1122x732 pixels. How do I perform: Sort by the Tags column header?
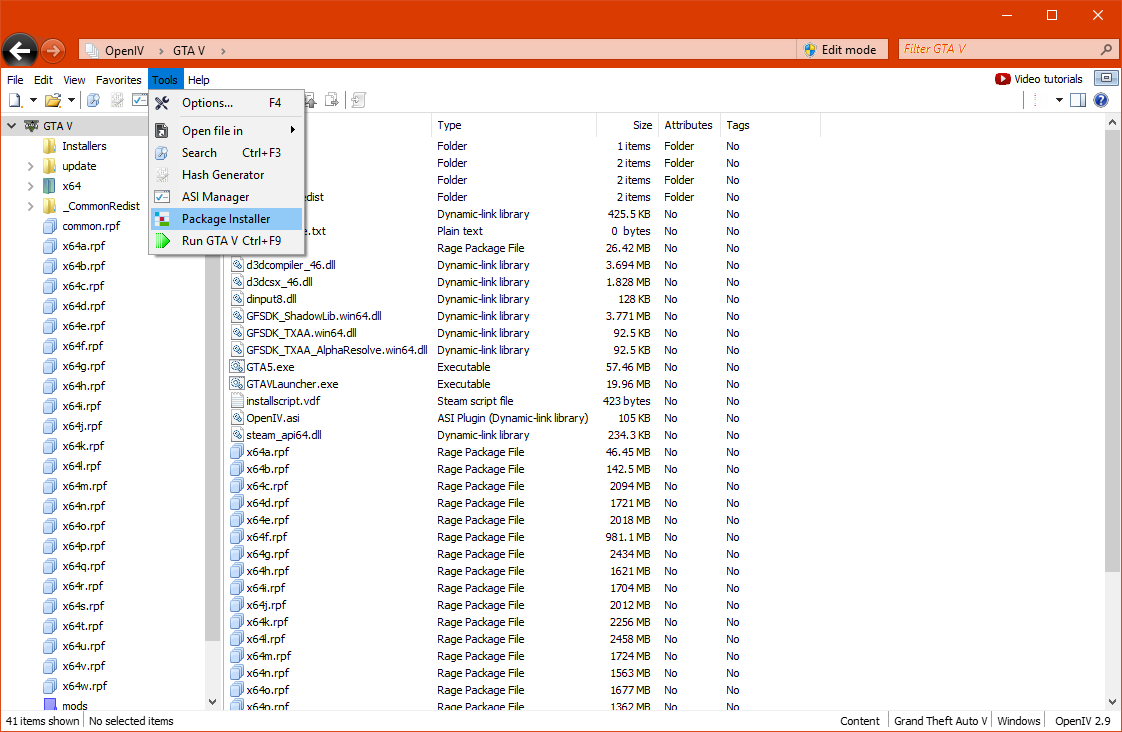tap(769, 125)
